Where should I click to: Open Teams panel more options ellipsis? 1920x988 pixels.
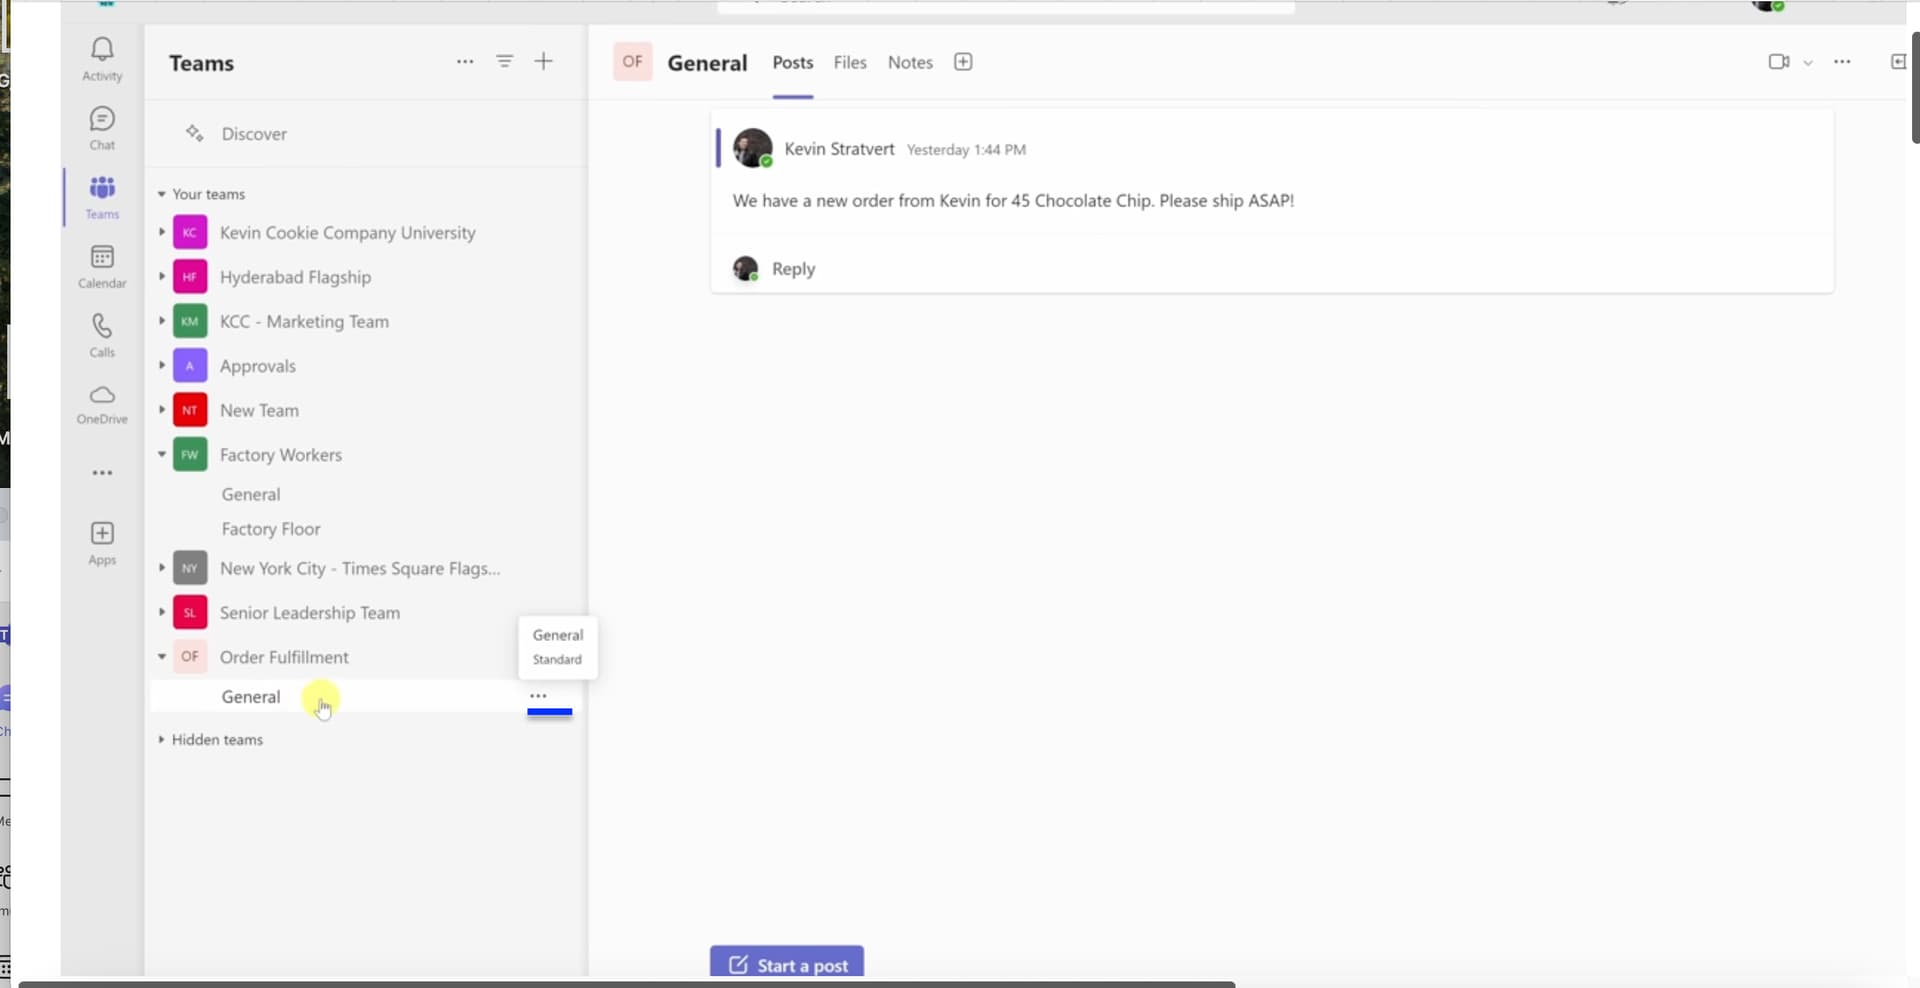tap(465, 62)
